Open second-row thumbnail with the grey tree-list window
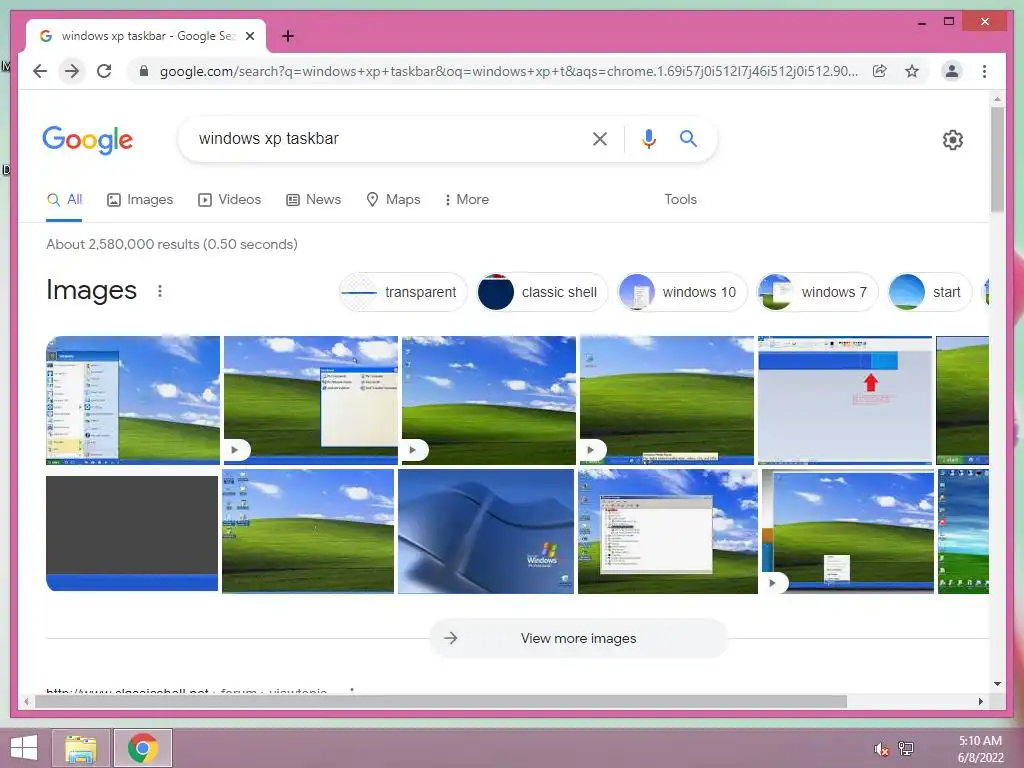This screenshot has height=768, width=1024. [667, 532]
